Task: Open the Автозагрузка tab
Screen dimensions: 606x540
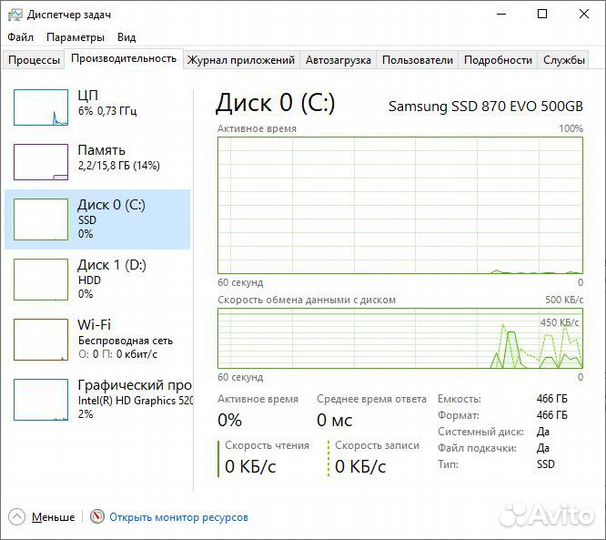Action: [338, 60]
